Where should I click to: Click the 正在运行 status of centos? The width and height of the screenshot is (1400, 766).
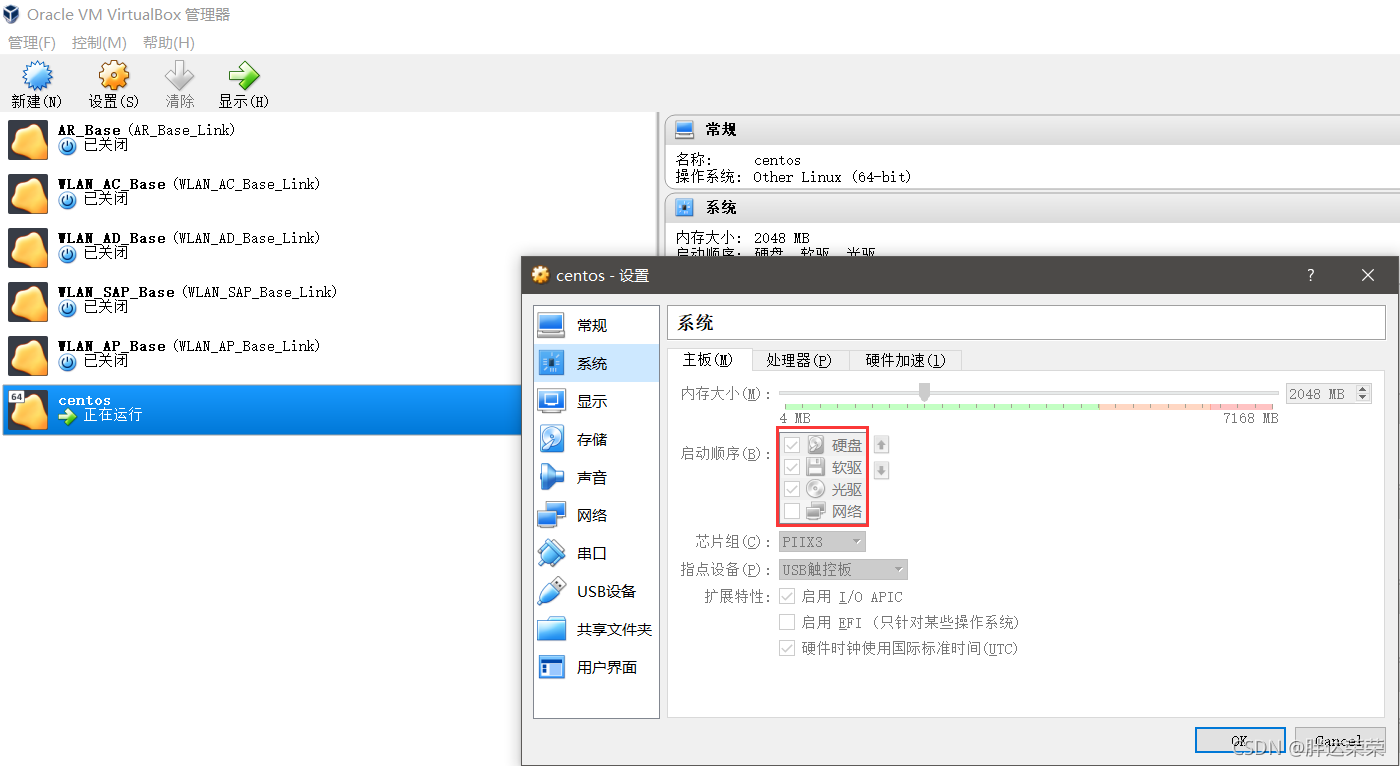coord(113,414)
